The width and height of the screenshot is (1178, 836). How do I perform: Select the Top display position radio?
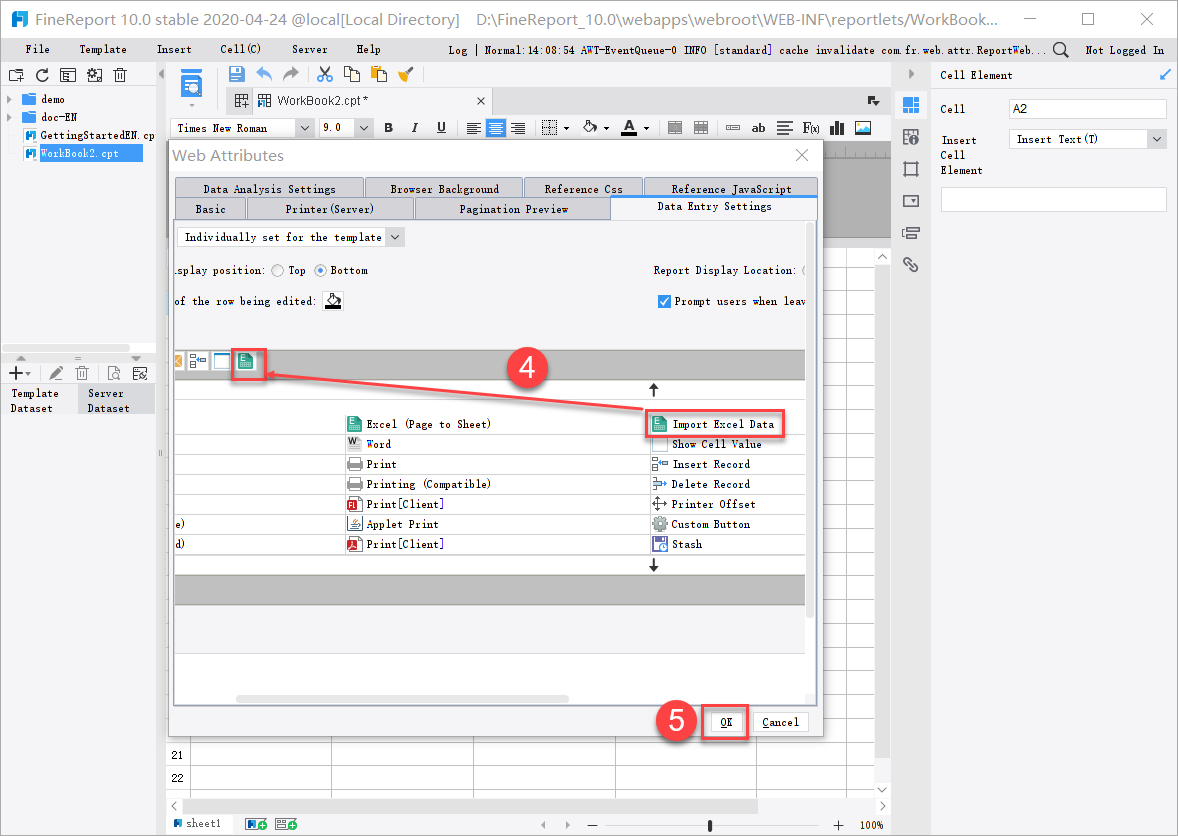(x=278, y=270)
